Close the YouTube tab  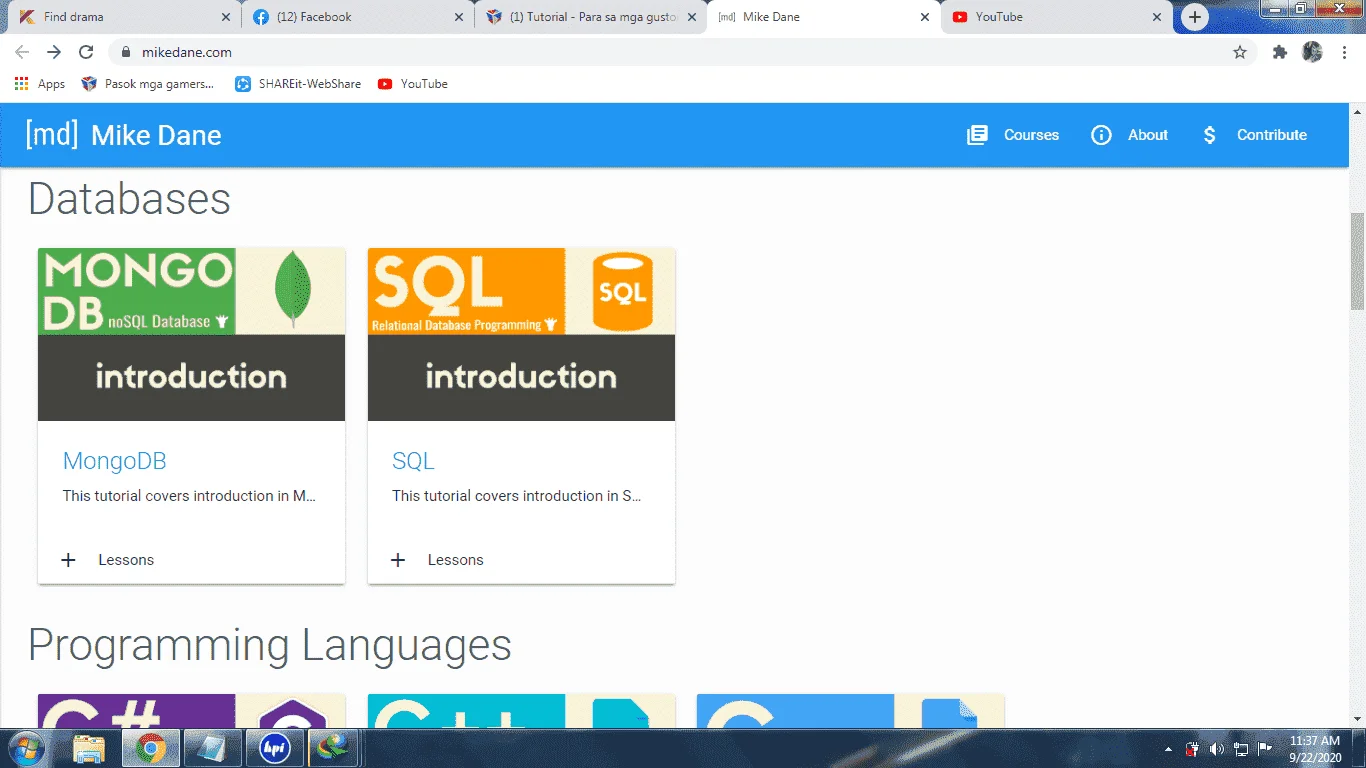click(1157, 17)
